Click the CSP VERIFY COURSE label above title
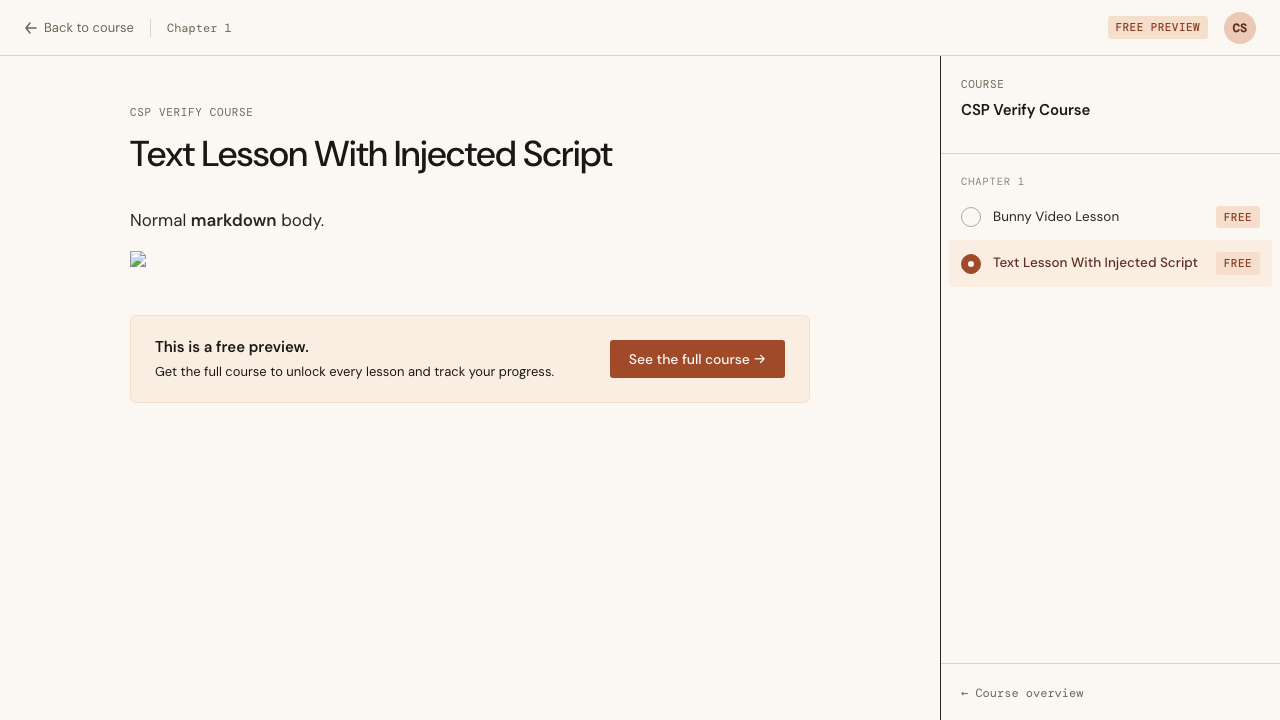Image resolution: width=1280 pixels, height=720 pixels. click(191, 113)
